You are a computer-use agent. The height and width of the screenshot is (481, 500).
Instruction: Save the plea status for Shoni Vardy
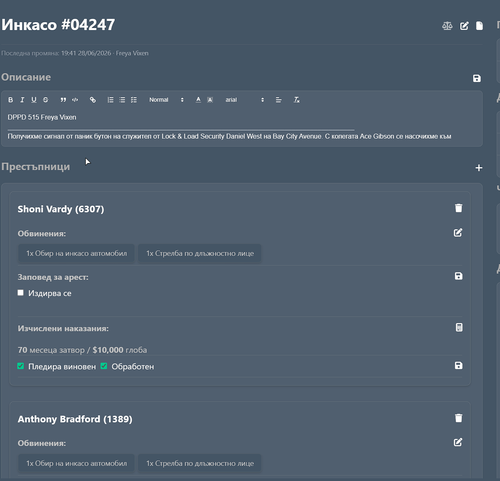tap(459, 365)
